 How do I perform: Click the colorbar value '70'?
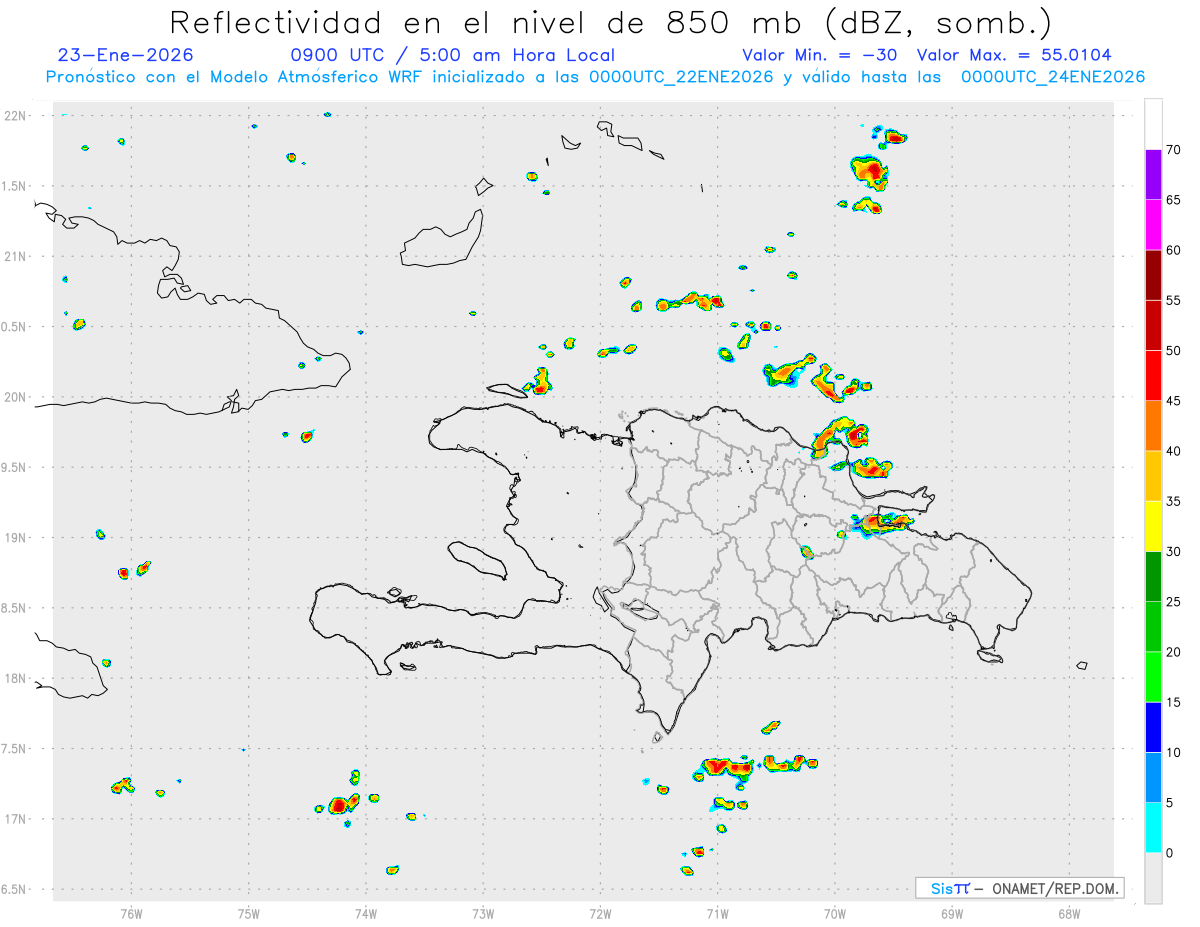click(x=1173, y=150)
